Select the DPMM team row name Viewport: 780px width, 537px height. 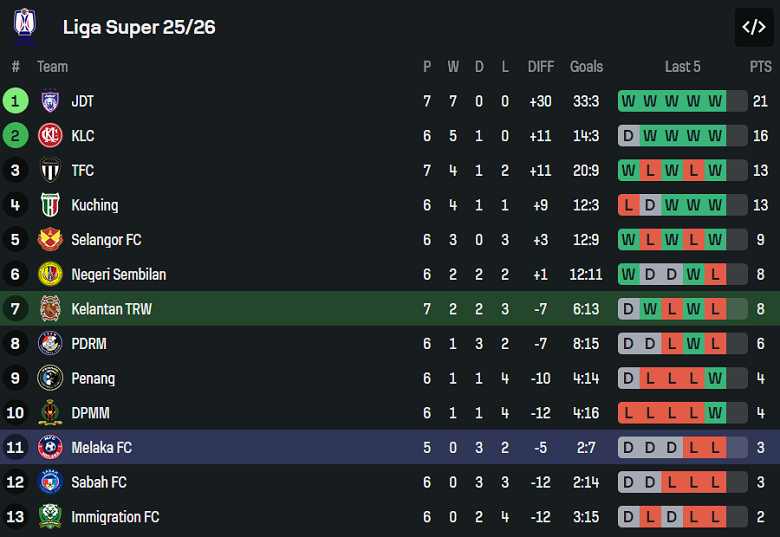pos(90,413)
